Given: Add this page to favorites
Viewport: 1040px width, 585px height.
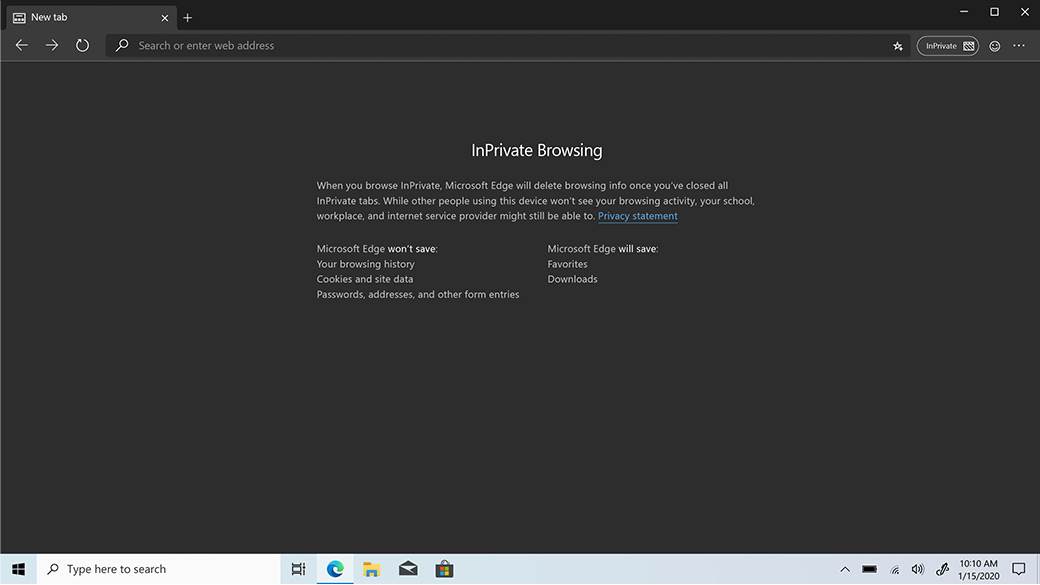Looking at the screenshot, I should click(x=897, y=45).
